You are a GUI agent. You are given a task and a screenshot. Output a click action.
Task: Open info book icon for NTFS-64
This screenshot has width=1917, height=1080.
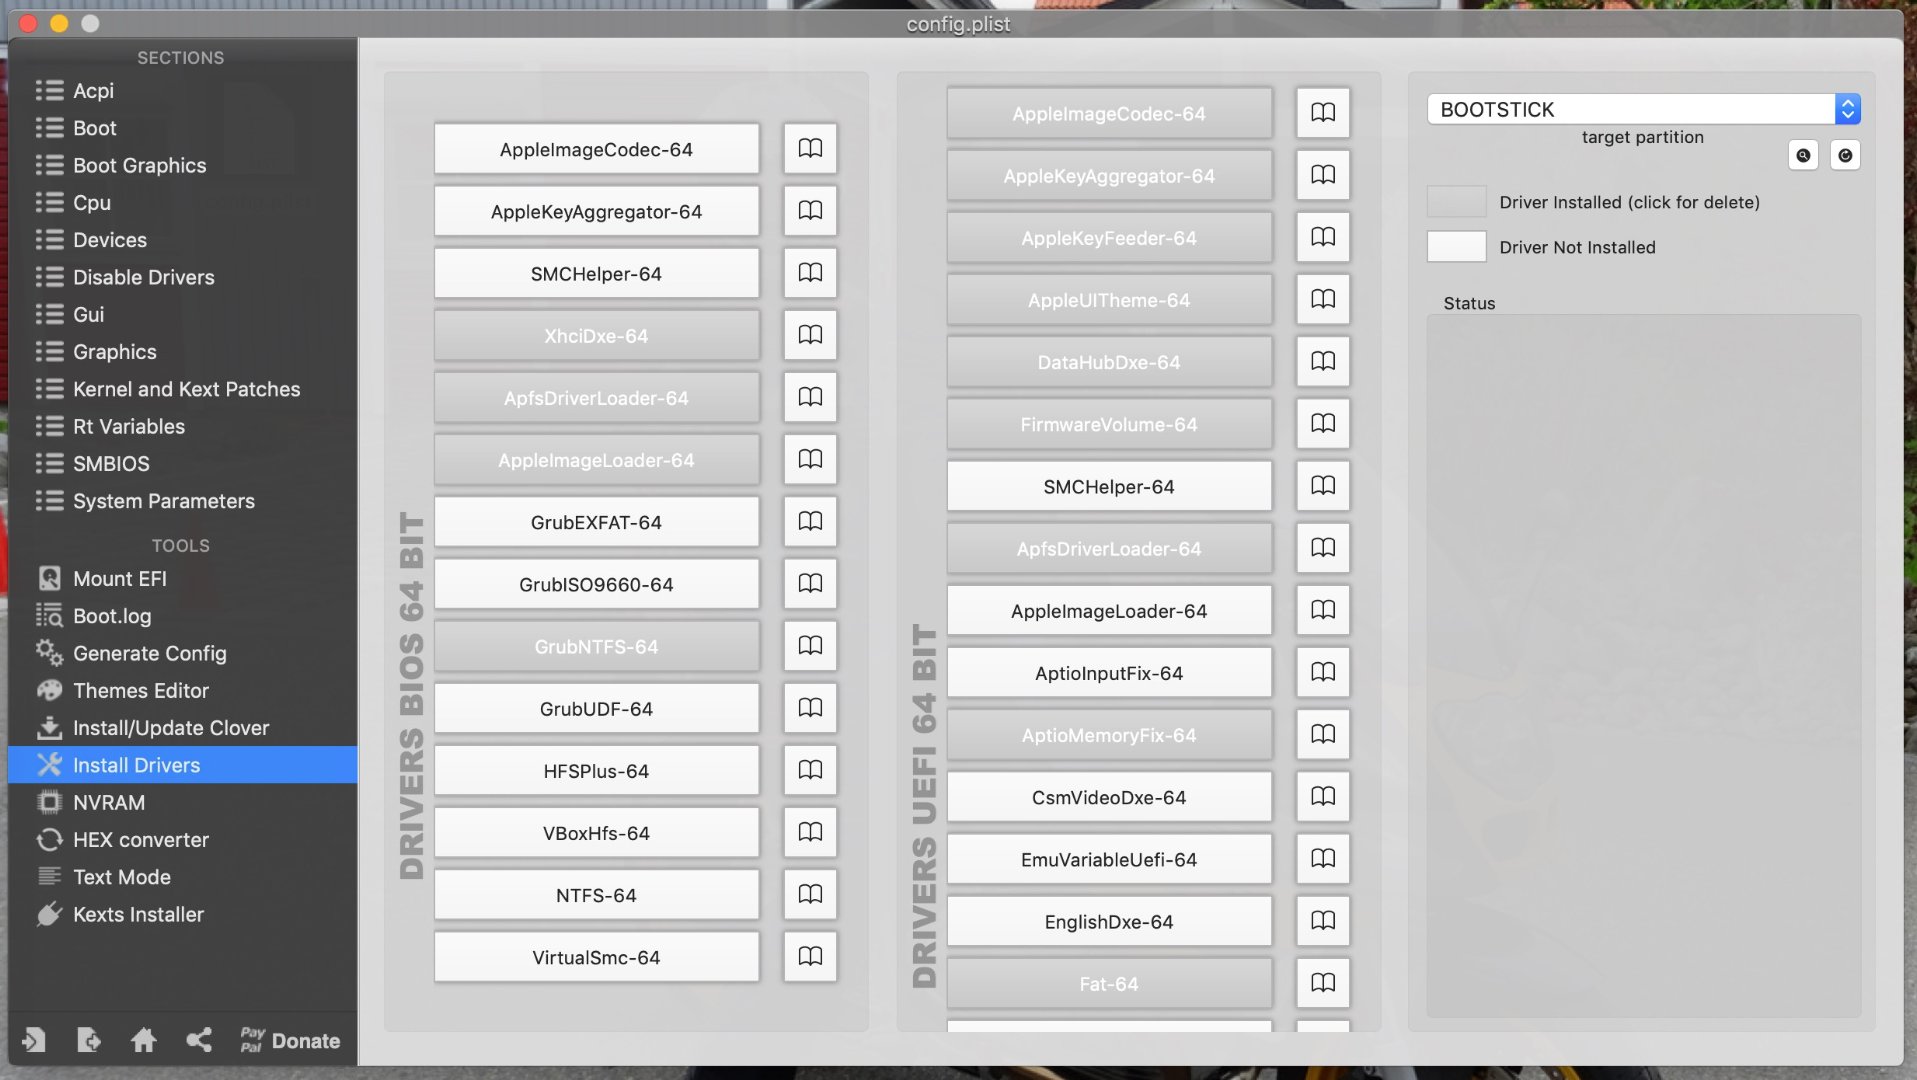(x=810, y=894)
